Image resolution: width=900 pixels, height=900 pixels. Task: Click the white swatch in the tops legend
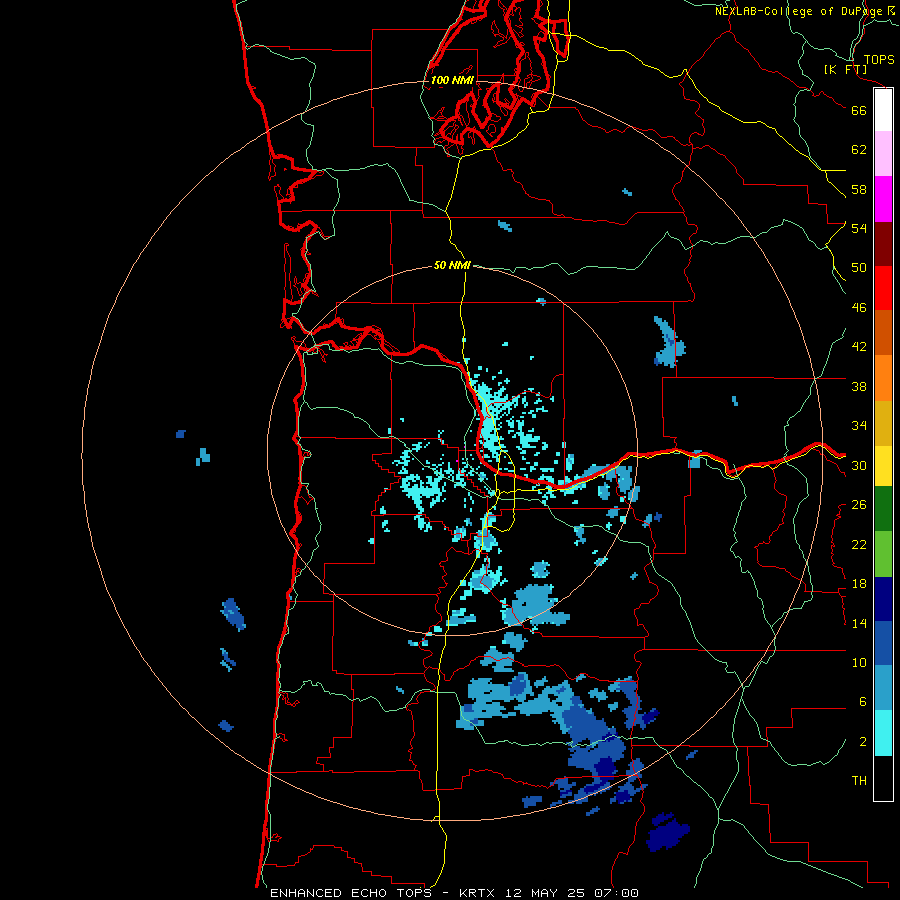(883, 110)
